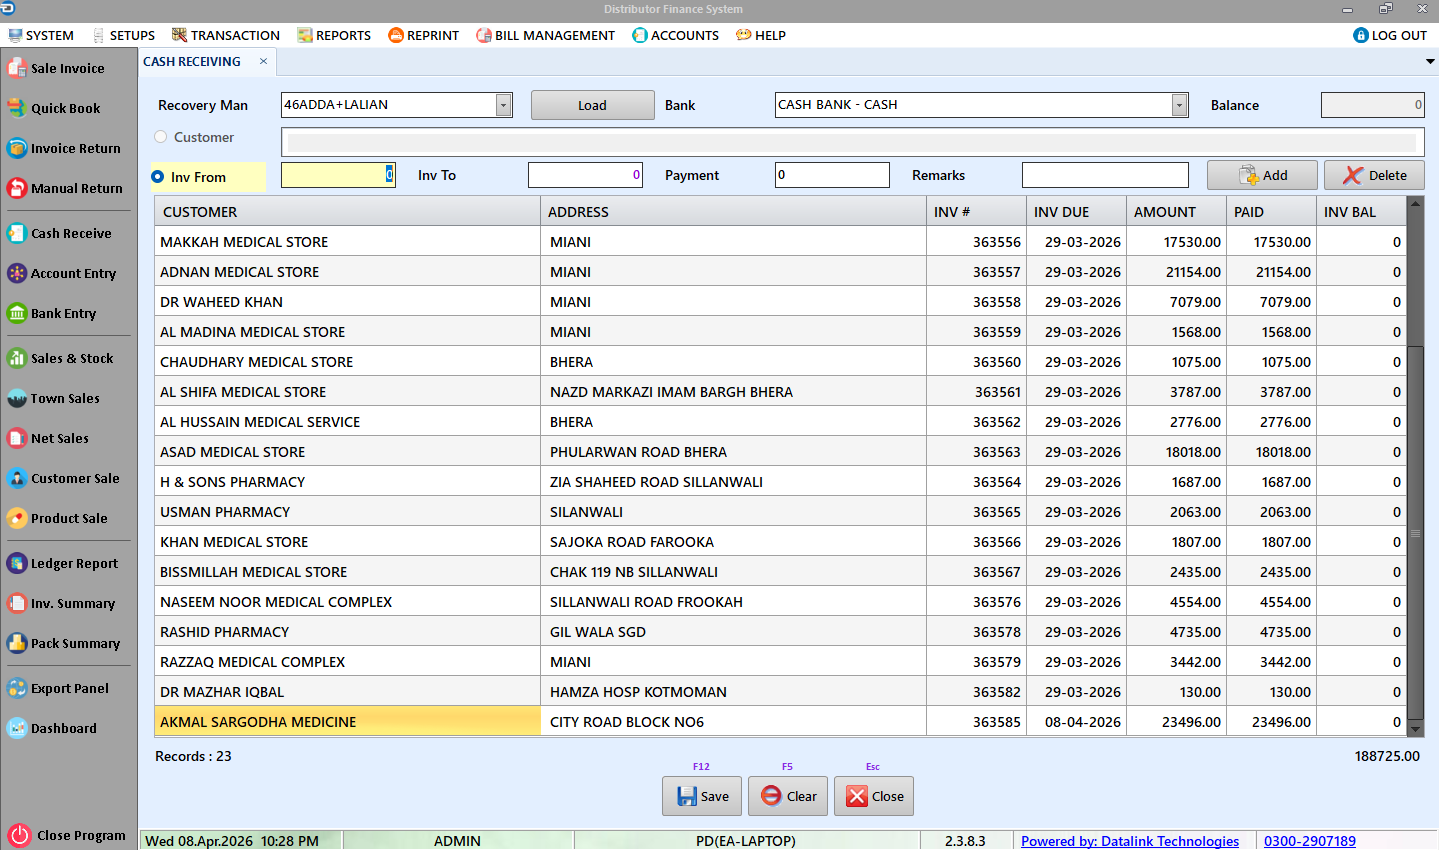Open Manual Return sidebar icon
The width and height of the screenshot is (1439, 850).
coord(17,188)
